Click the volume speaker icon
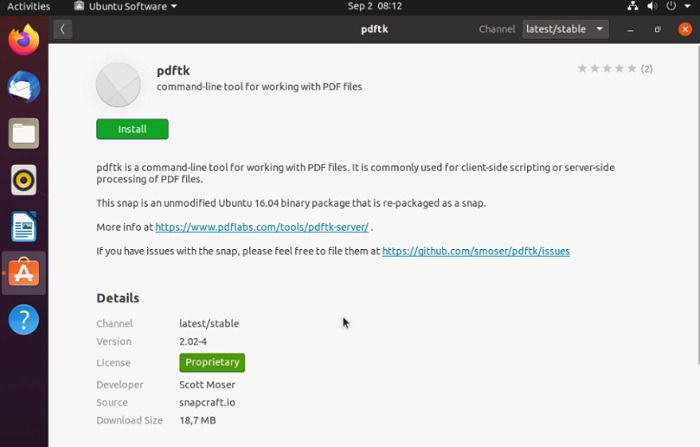 652,6
